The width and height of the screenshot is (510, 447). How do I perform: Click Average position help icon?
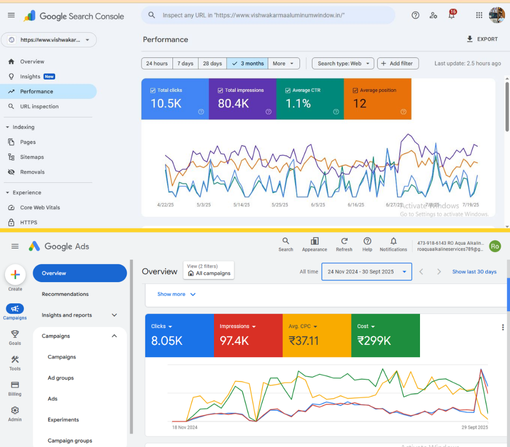(x=403, y=112)
